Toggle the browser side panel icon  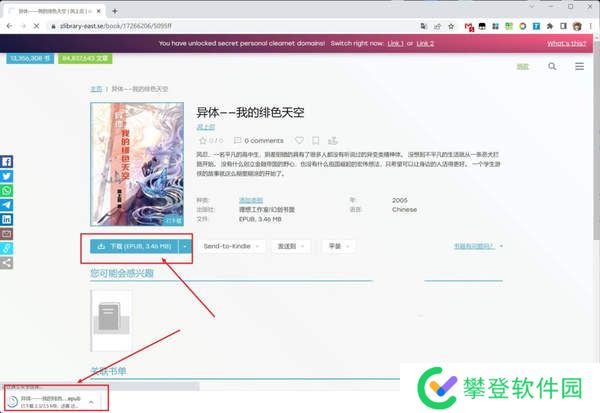click(x=563, y=26)
